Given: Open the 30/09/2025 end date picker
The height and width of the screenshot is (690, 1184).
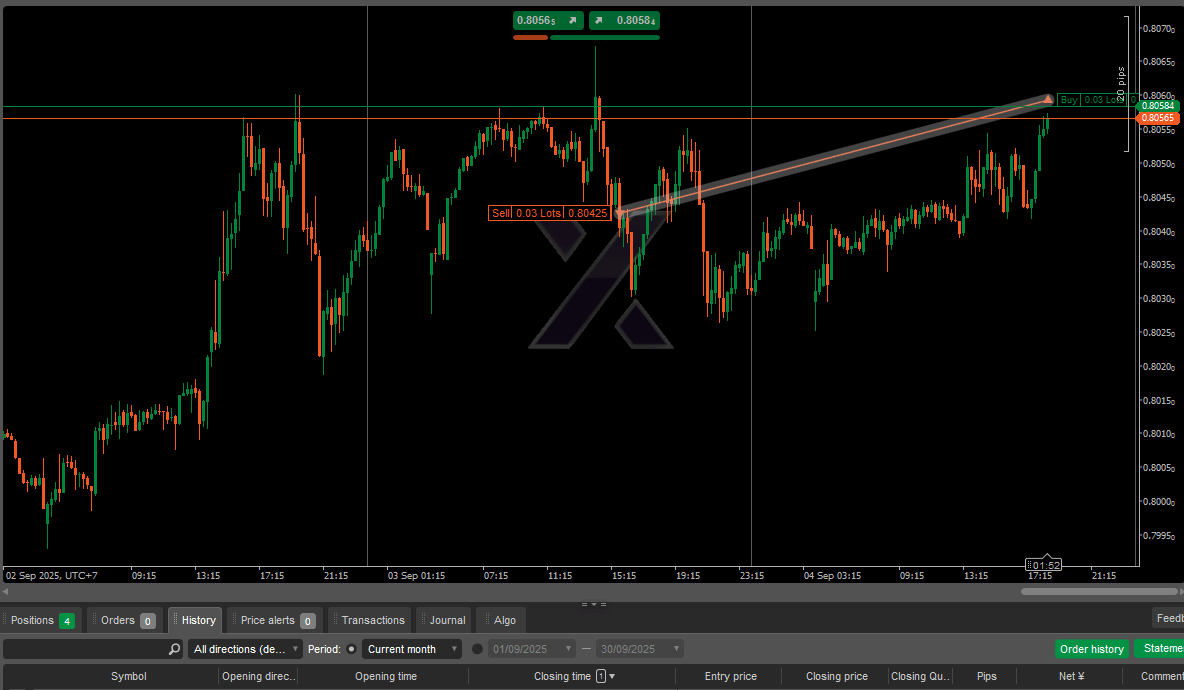Looking at the screenshot, I should [x=640, y=649].
